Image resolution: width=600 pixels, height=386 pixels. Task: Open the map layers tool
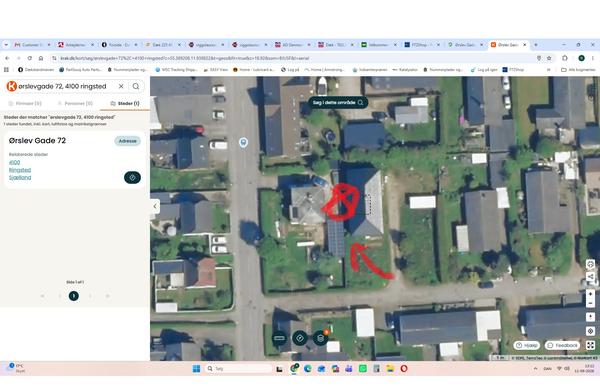click(x=321, y=338)
